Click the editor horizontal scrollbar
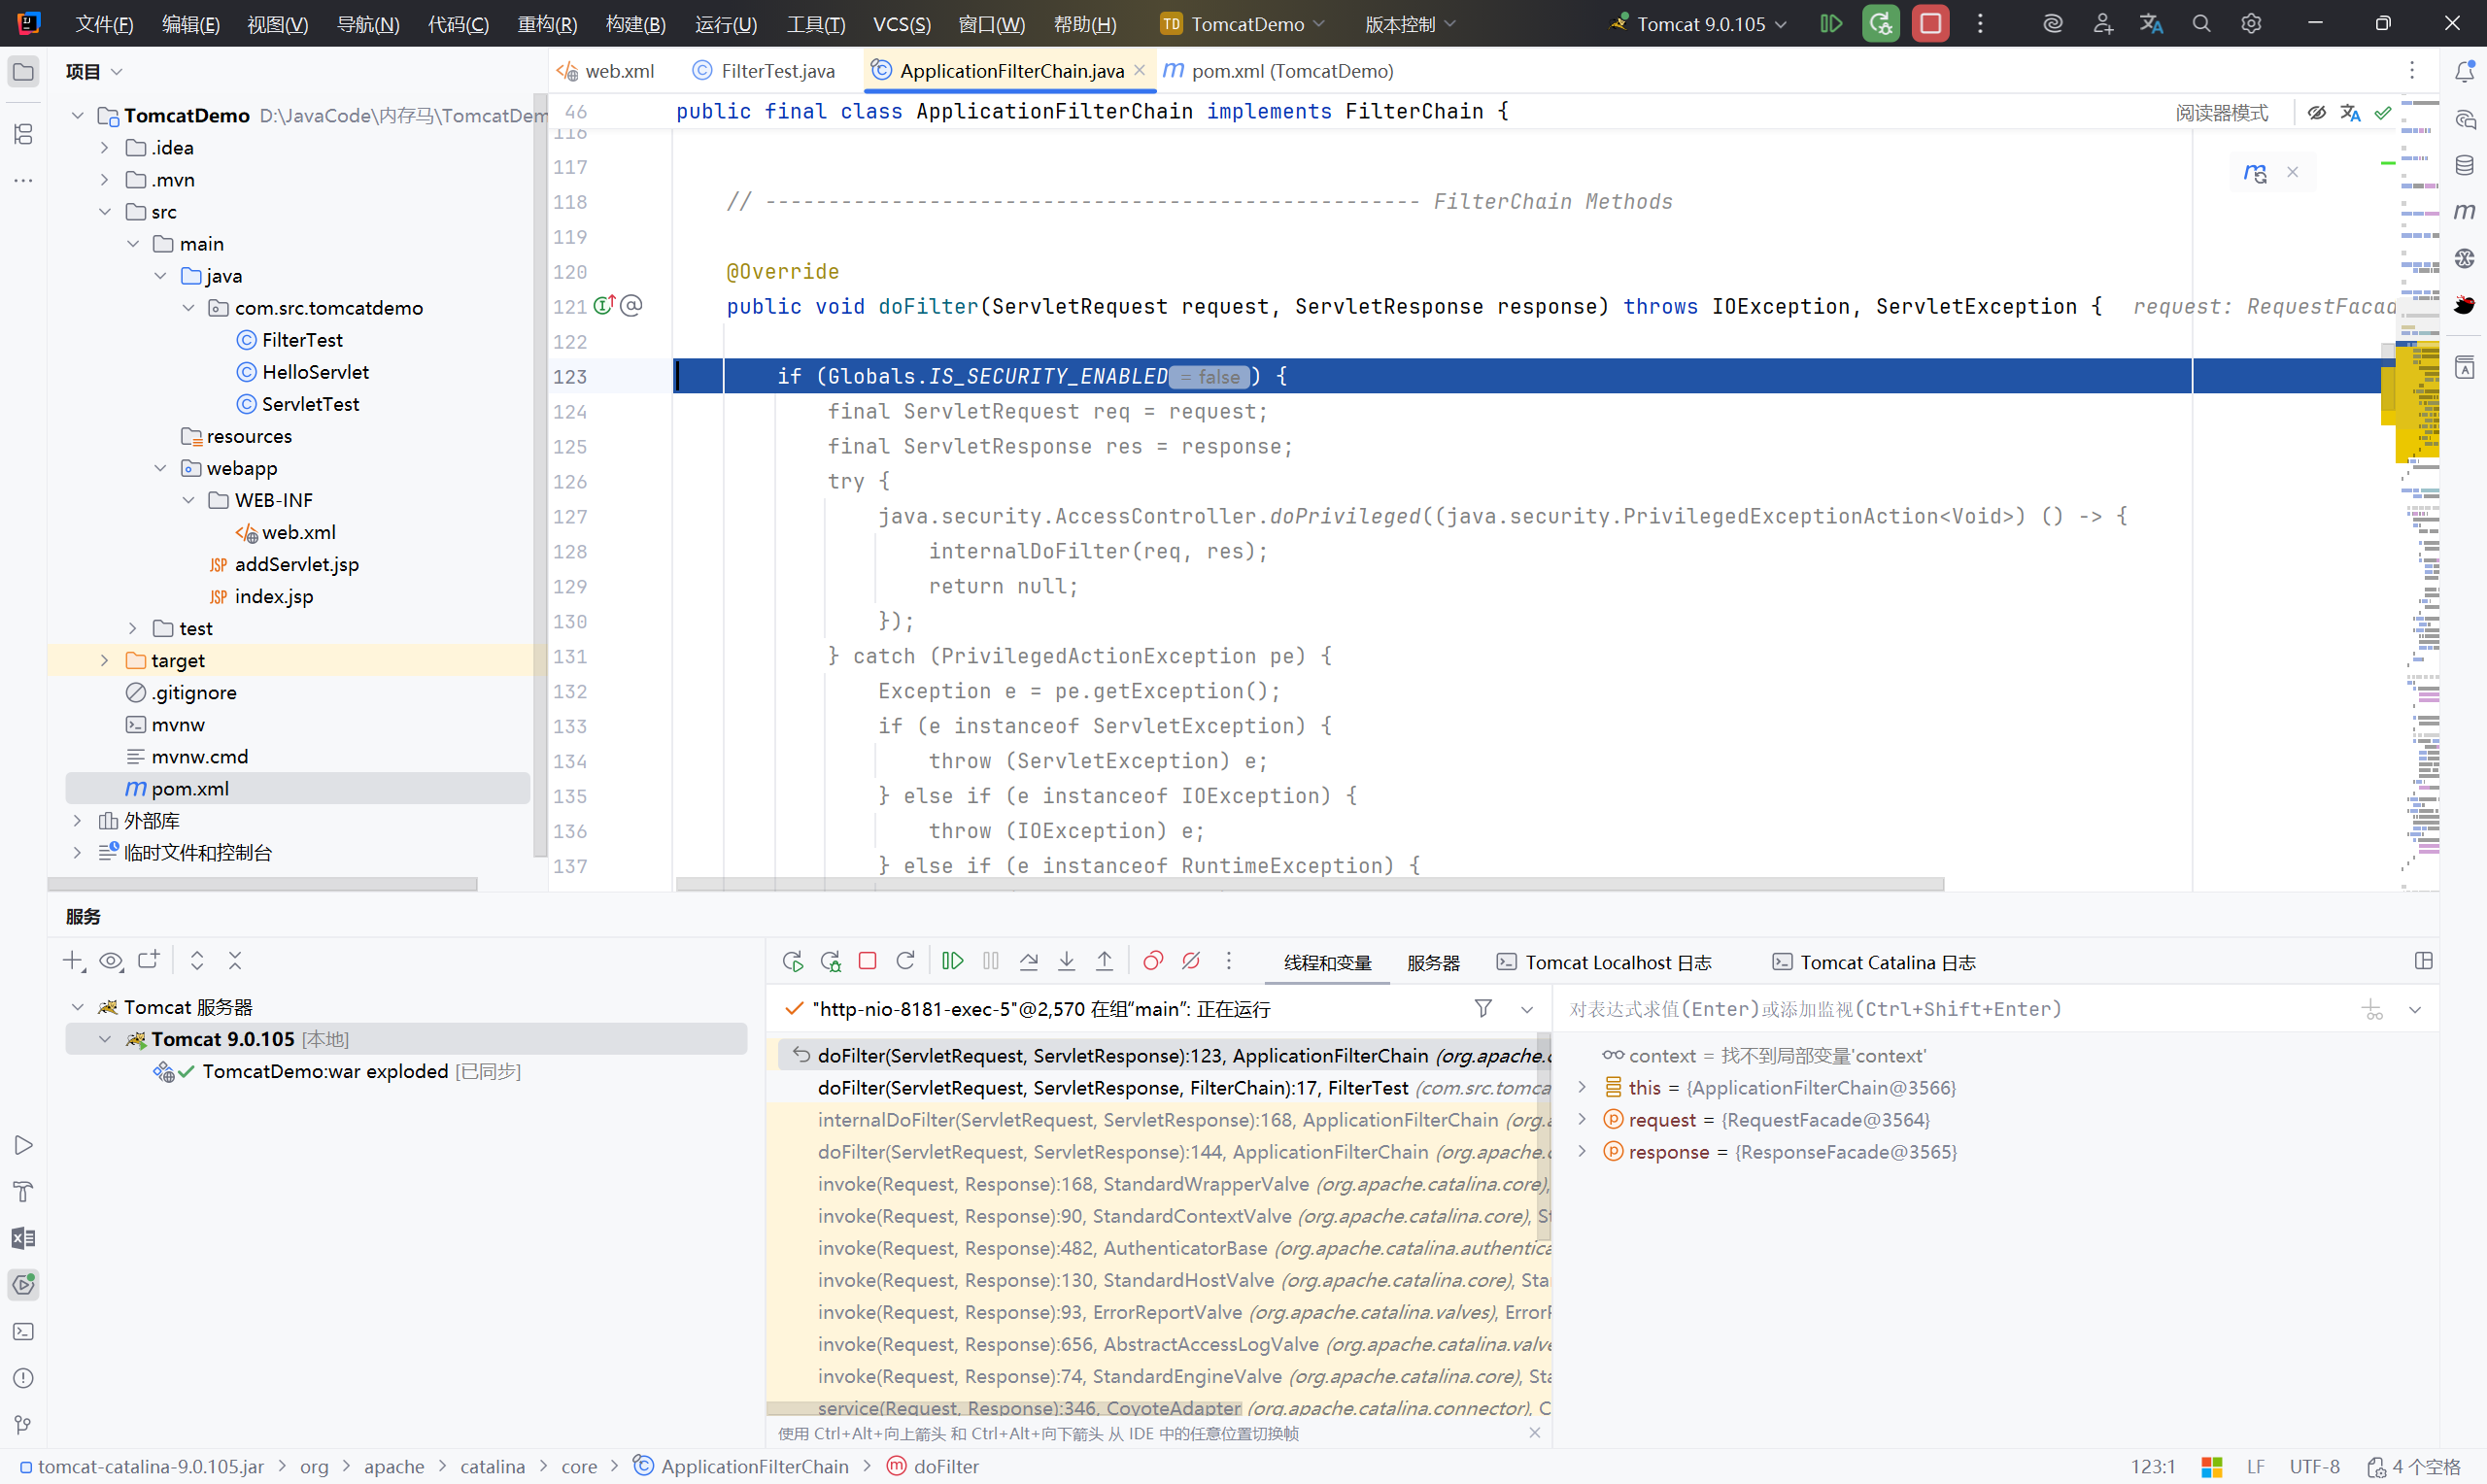This screenshot has height=1484, width=2487. (1309, 884)
